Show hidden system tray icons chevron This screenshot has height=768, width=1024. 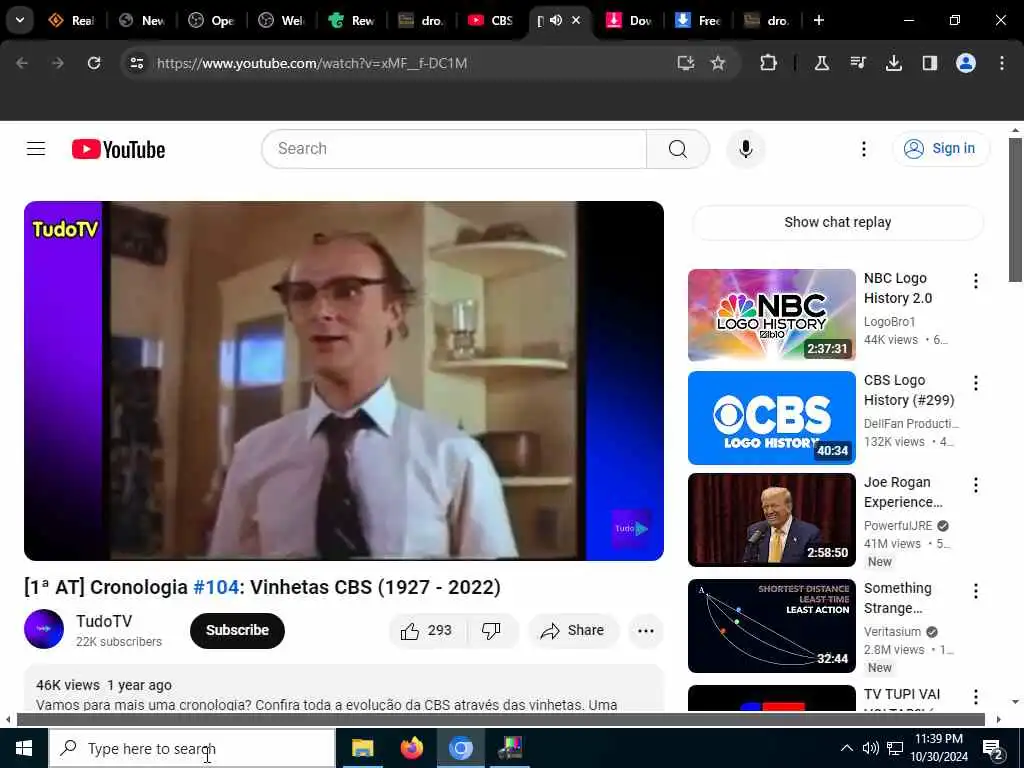[x=846, y=748]
